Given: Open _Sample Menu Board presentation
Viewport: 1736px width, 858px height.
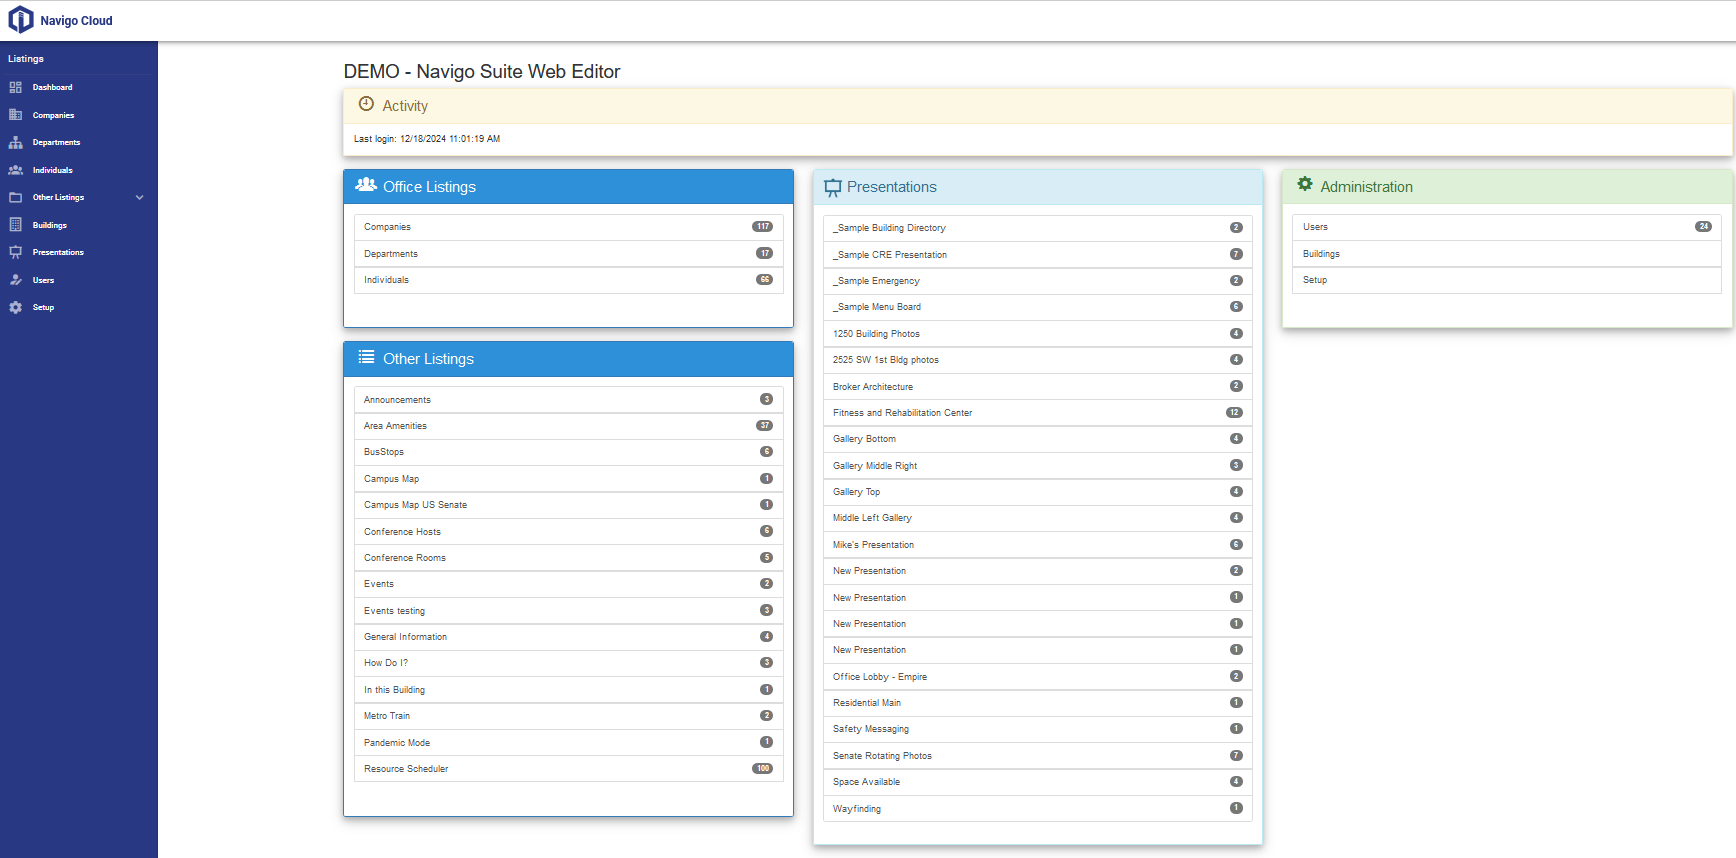Looking at the screenshot, I should click(1038, 307).
